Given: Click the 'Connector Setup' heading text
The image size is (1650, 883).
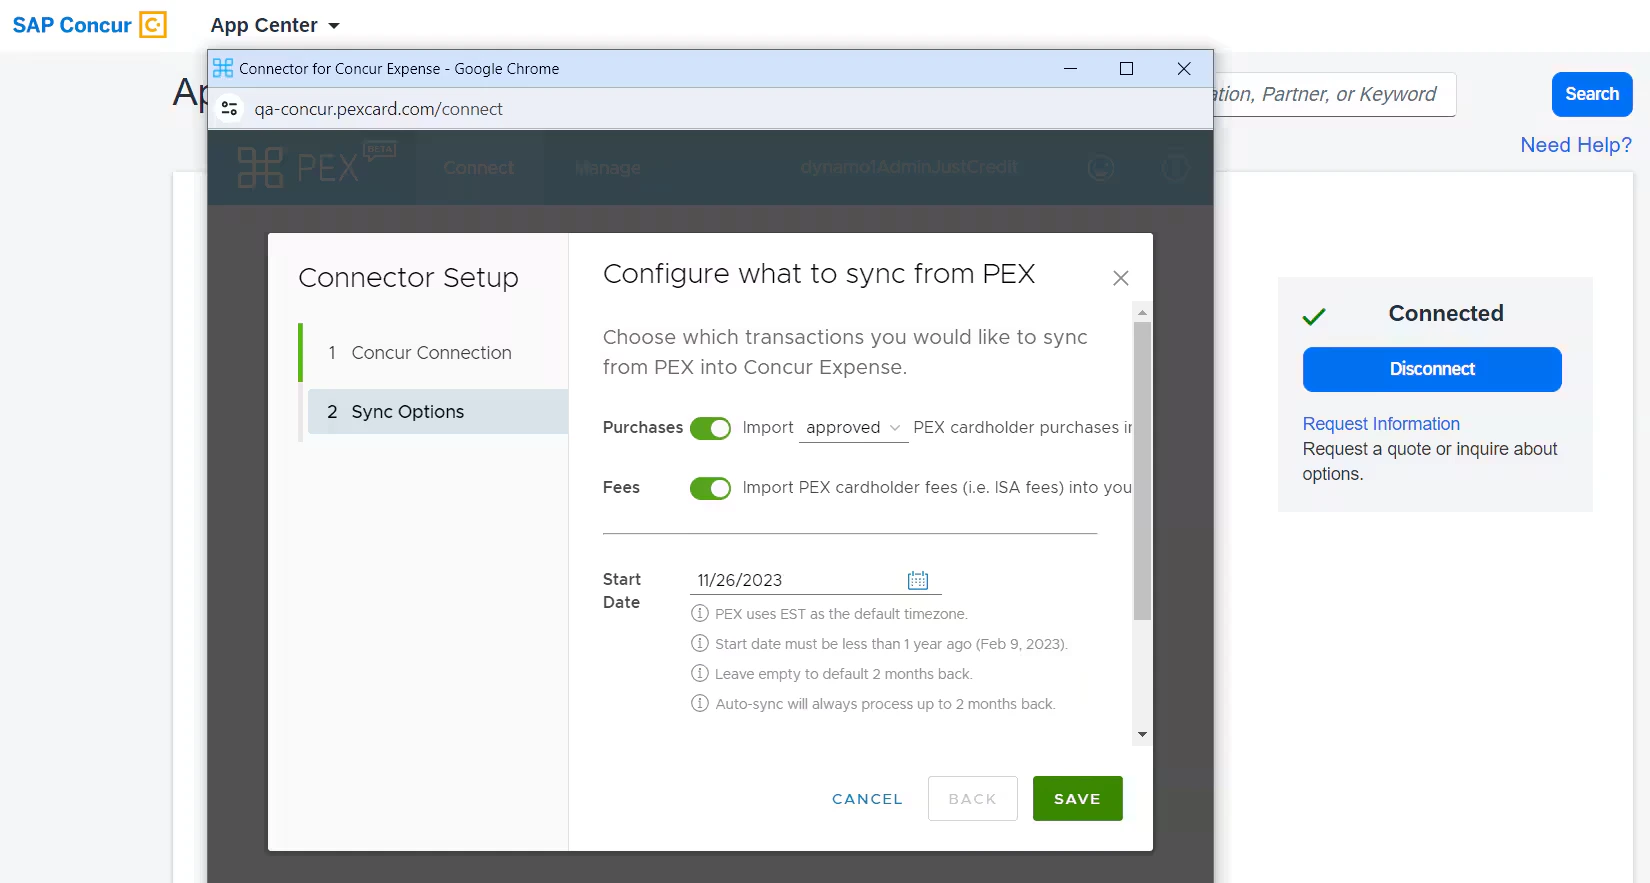Looking at the screenshot, I should (x=408, y=277).
